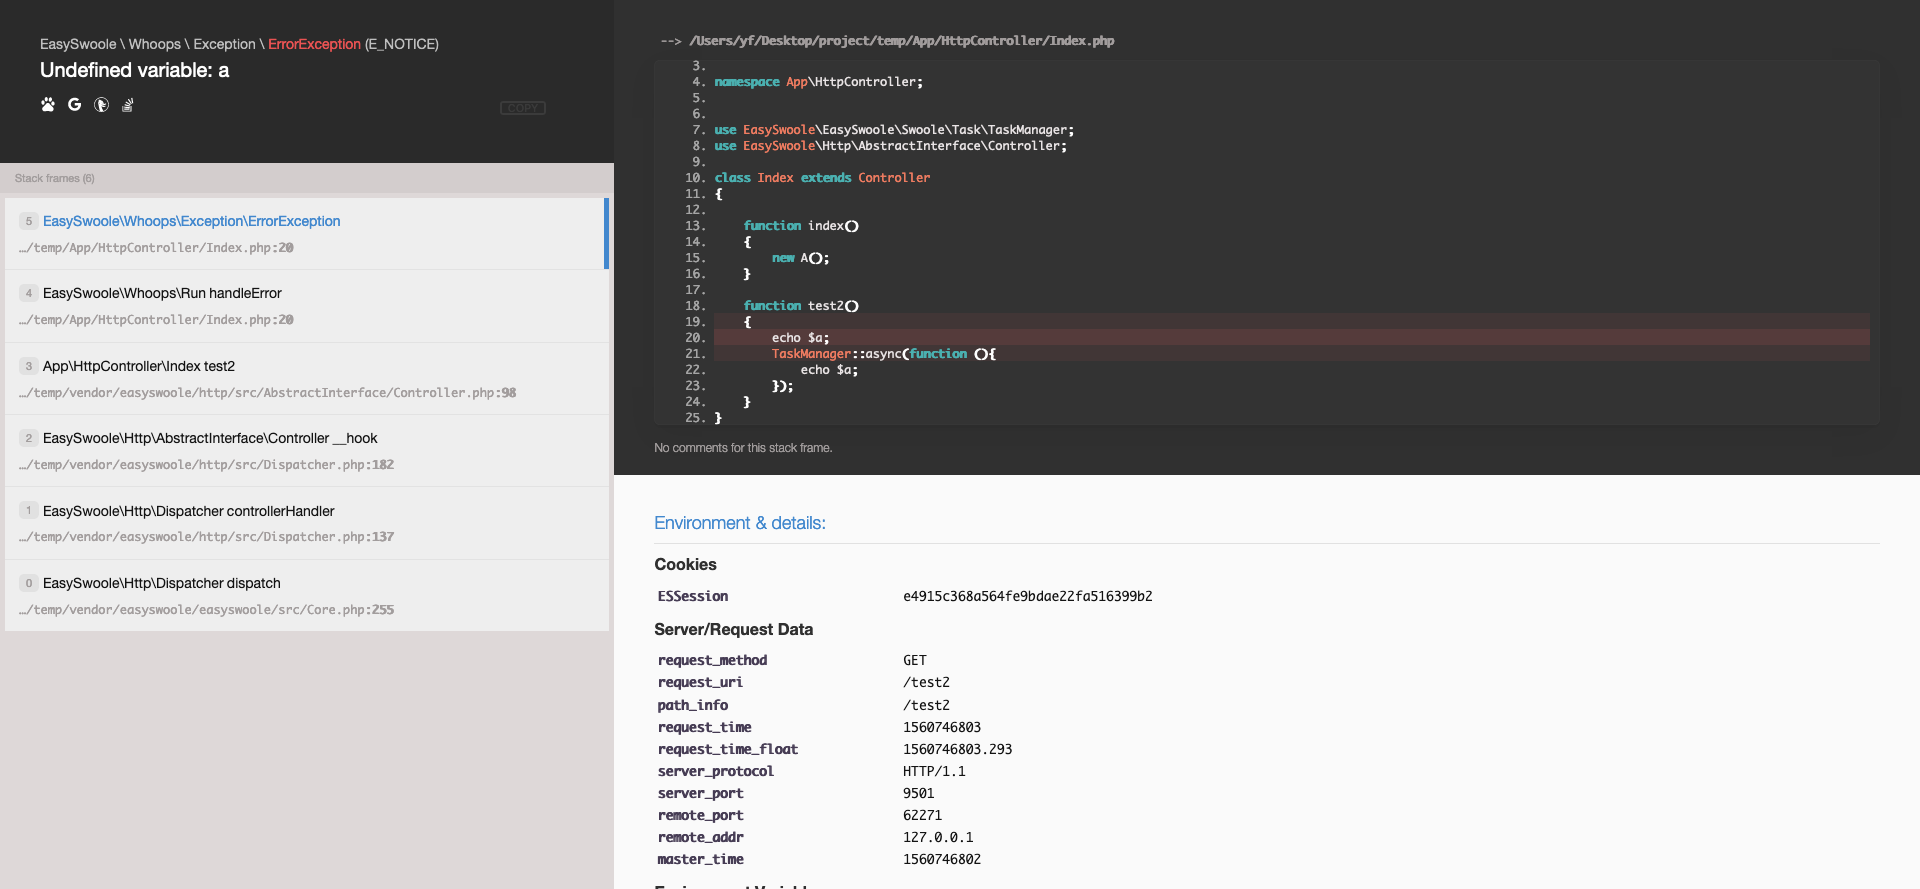Click the request_uri value /test2

pyautogui.click(x=926, y=683)
